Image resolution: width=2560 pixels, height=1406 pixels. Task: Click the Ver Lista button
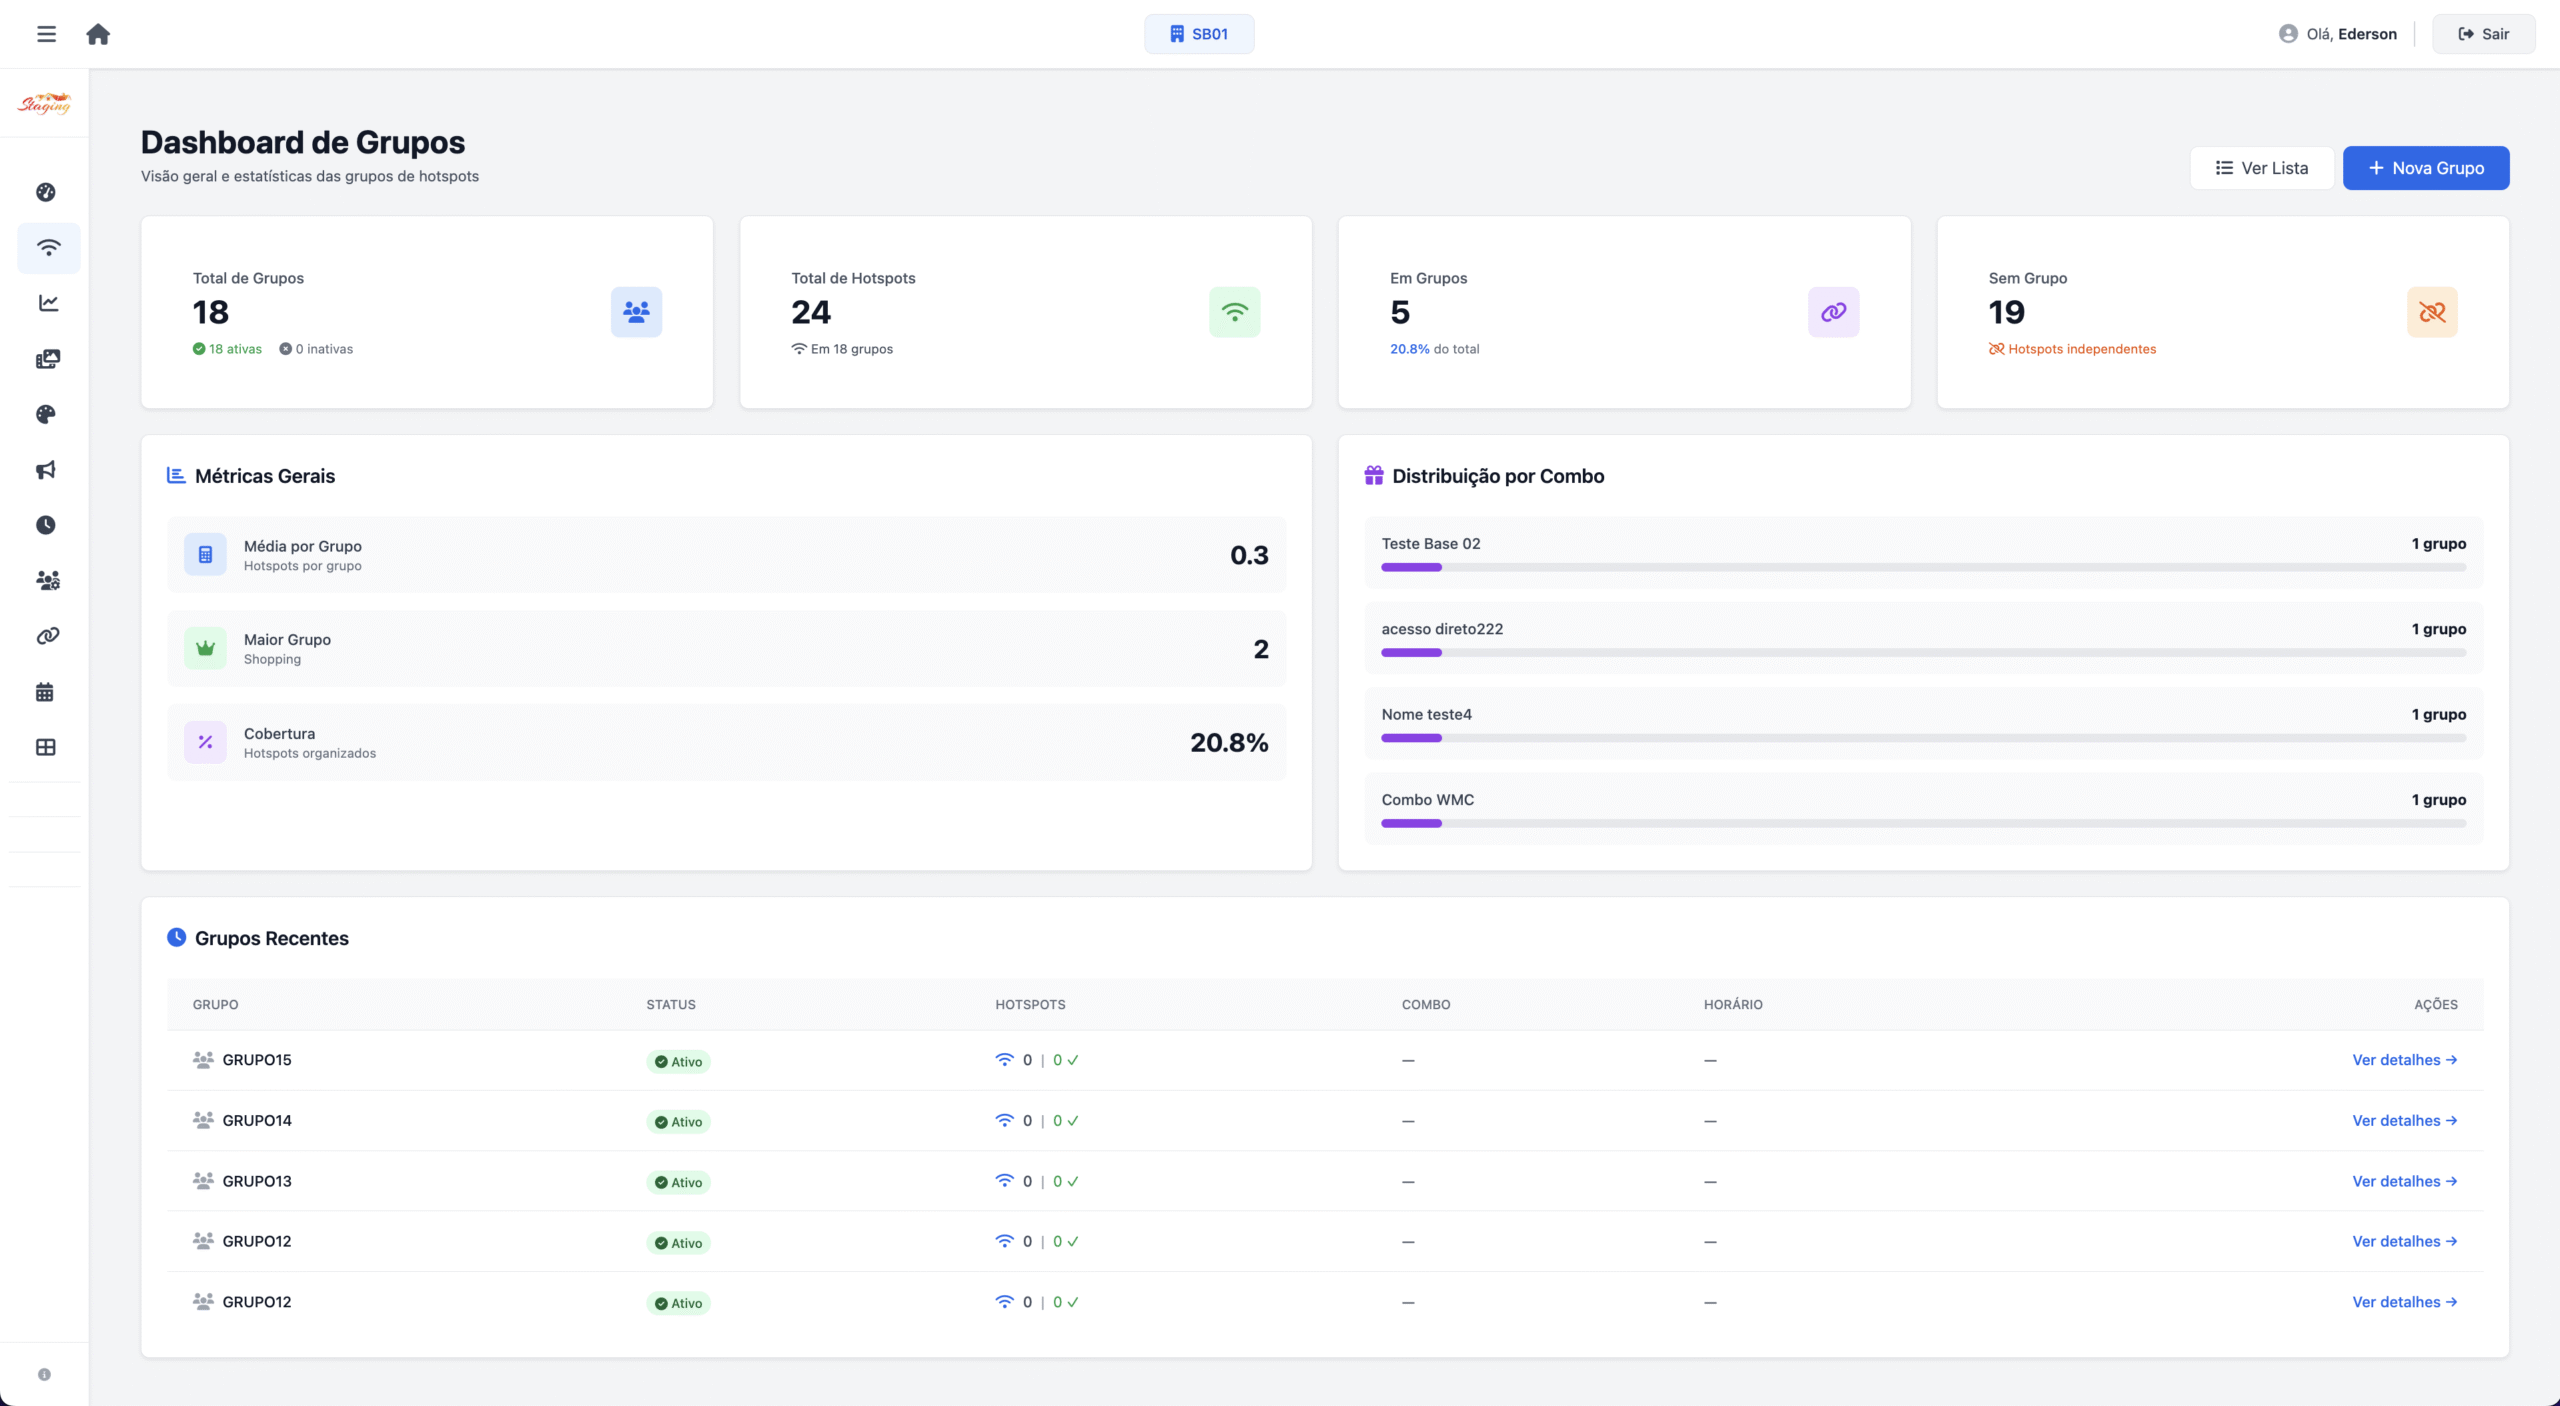(2261, 168)
